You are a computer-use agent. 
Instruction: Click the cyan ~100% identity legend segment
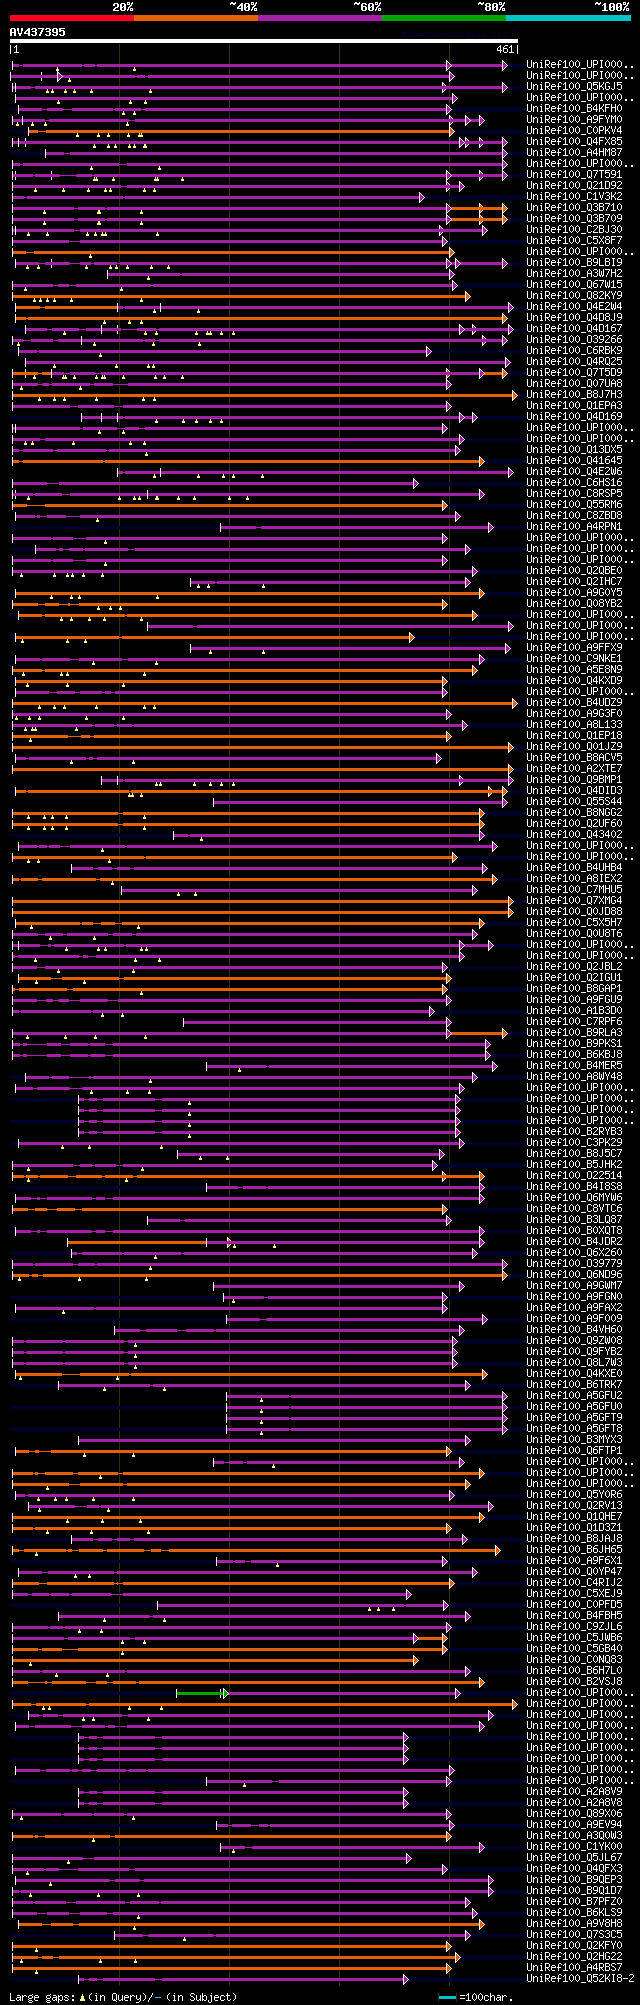[568, 17]
